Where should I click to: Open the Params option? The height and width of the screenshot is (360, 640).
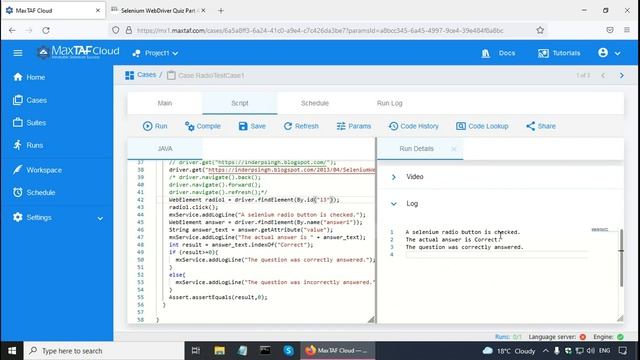click(x=354, y=126)
